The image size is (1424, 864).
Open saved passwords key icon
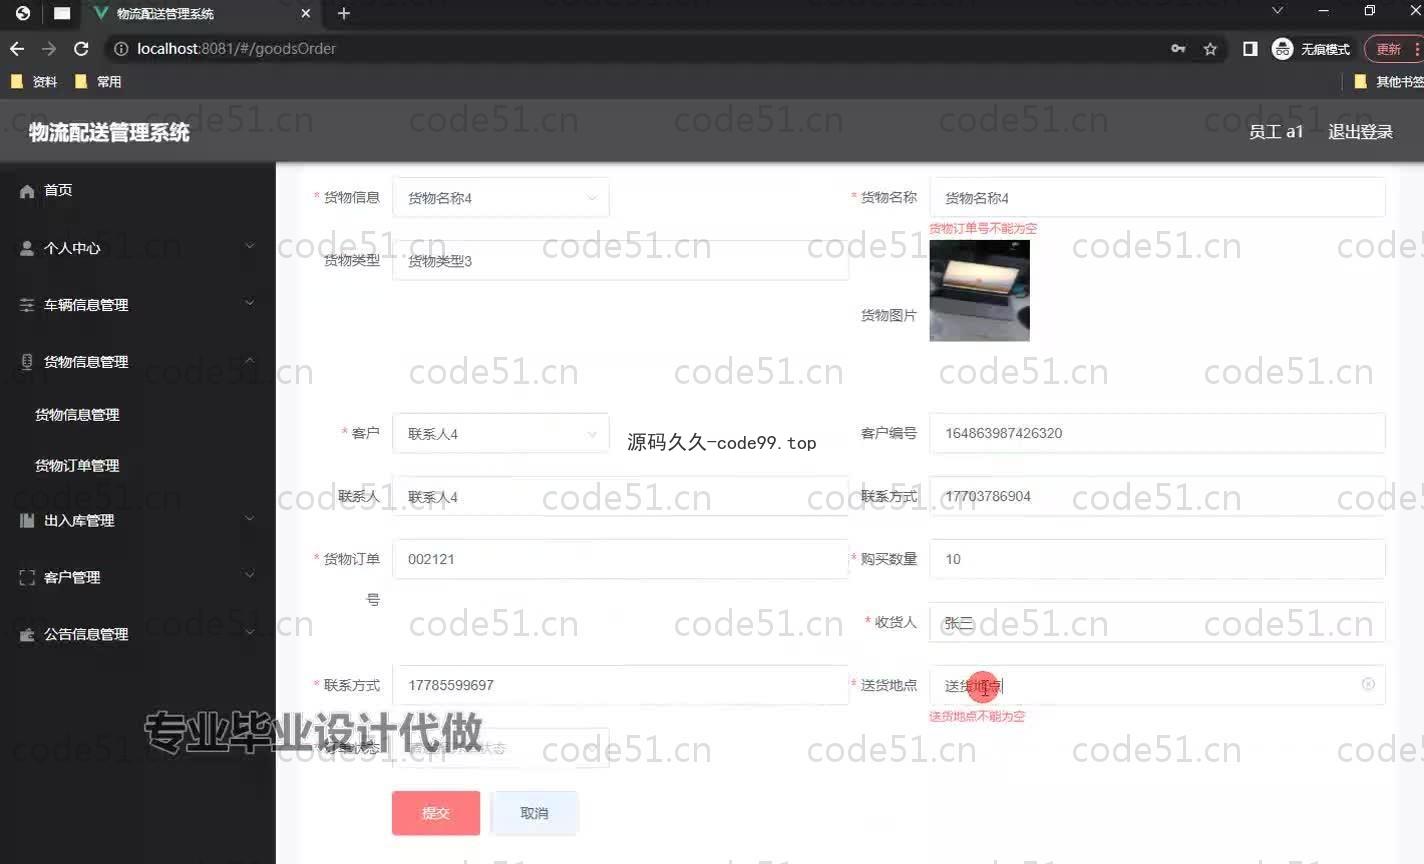[x=1178, y=49]
